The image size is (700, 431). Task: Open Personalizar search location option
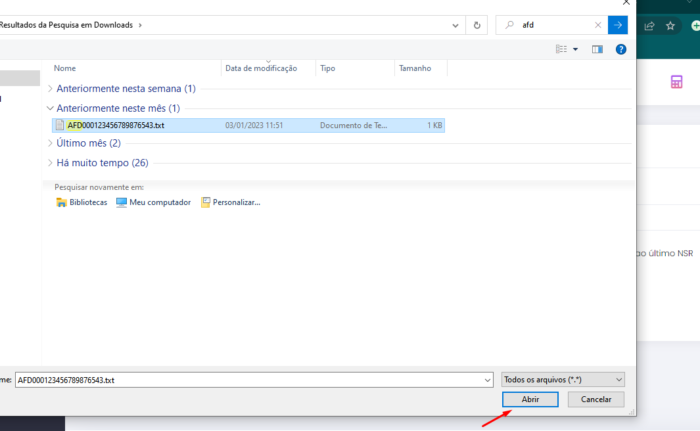pyautogui.click(x=230, y=202)
